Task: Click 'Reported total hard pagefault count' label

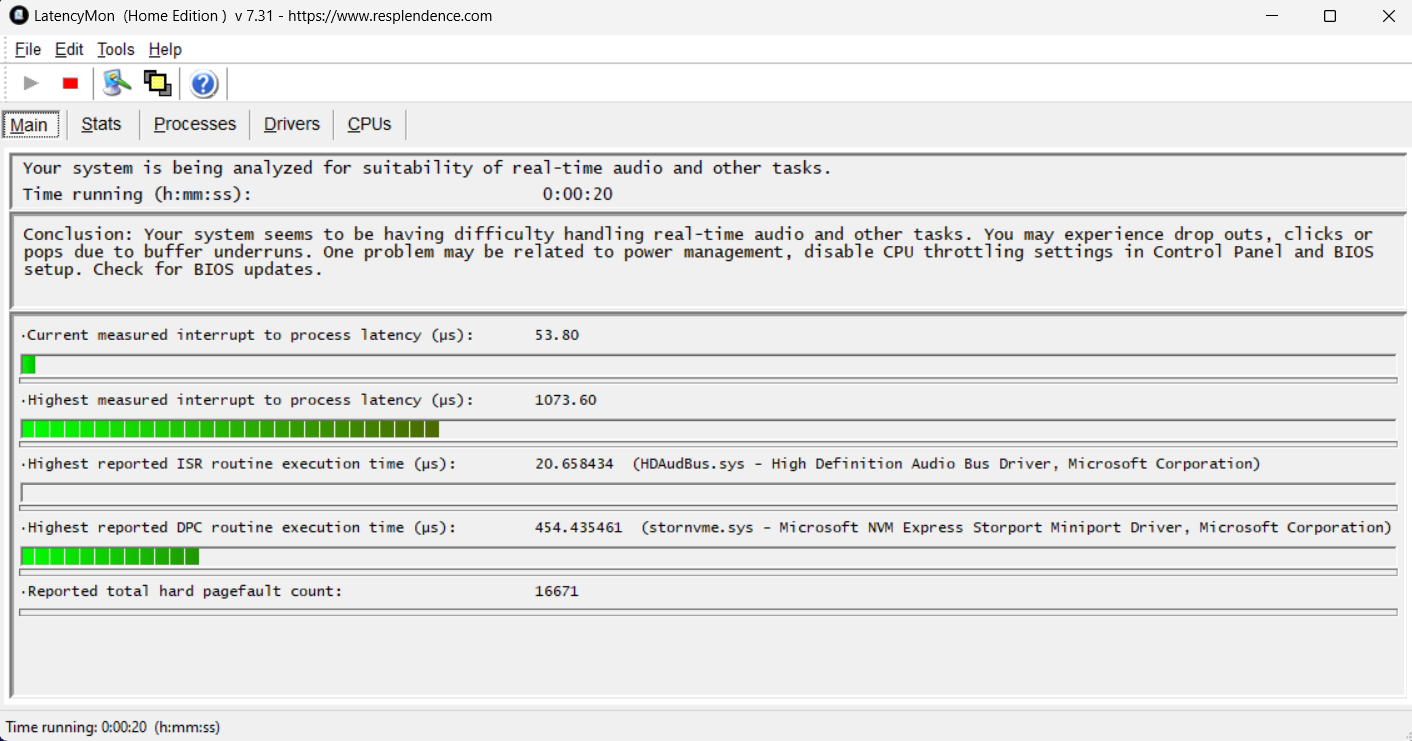Action: click(x=184, y=592)
